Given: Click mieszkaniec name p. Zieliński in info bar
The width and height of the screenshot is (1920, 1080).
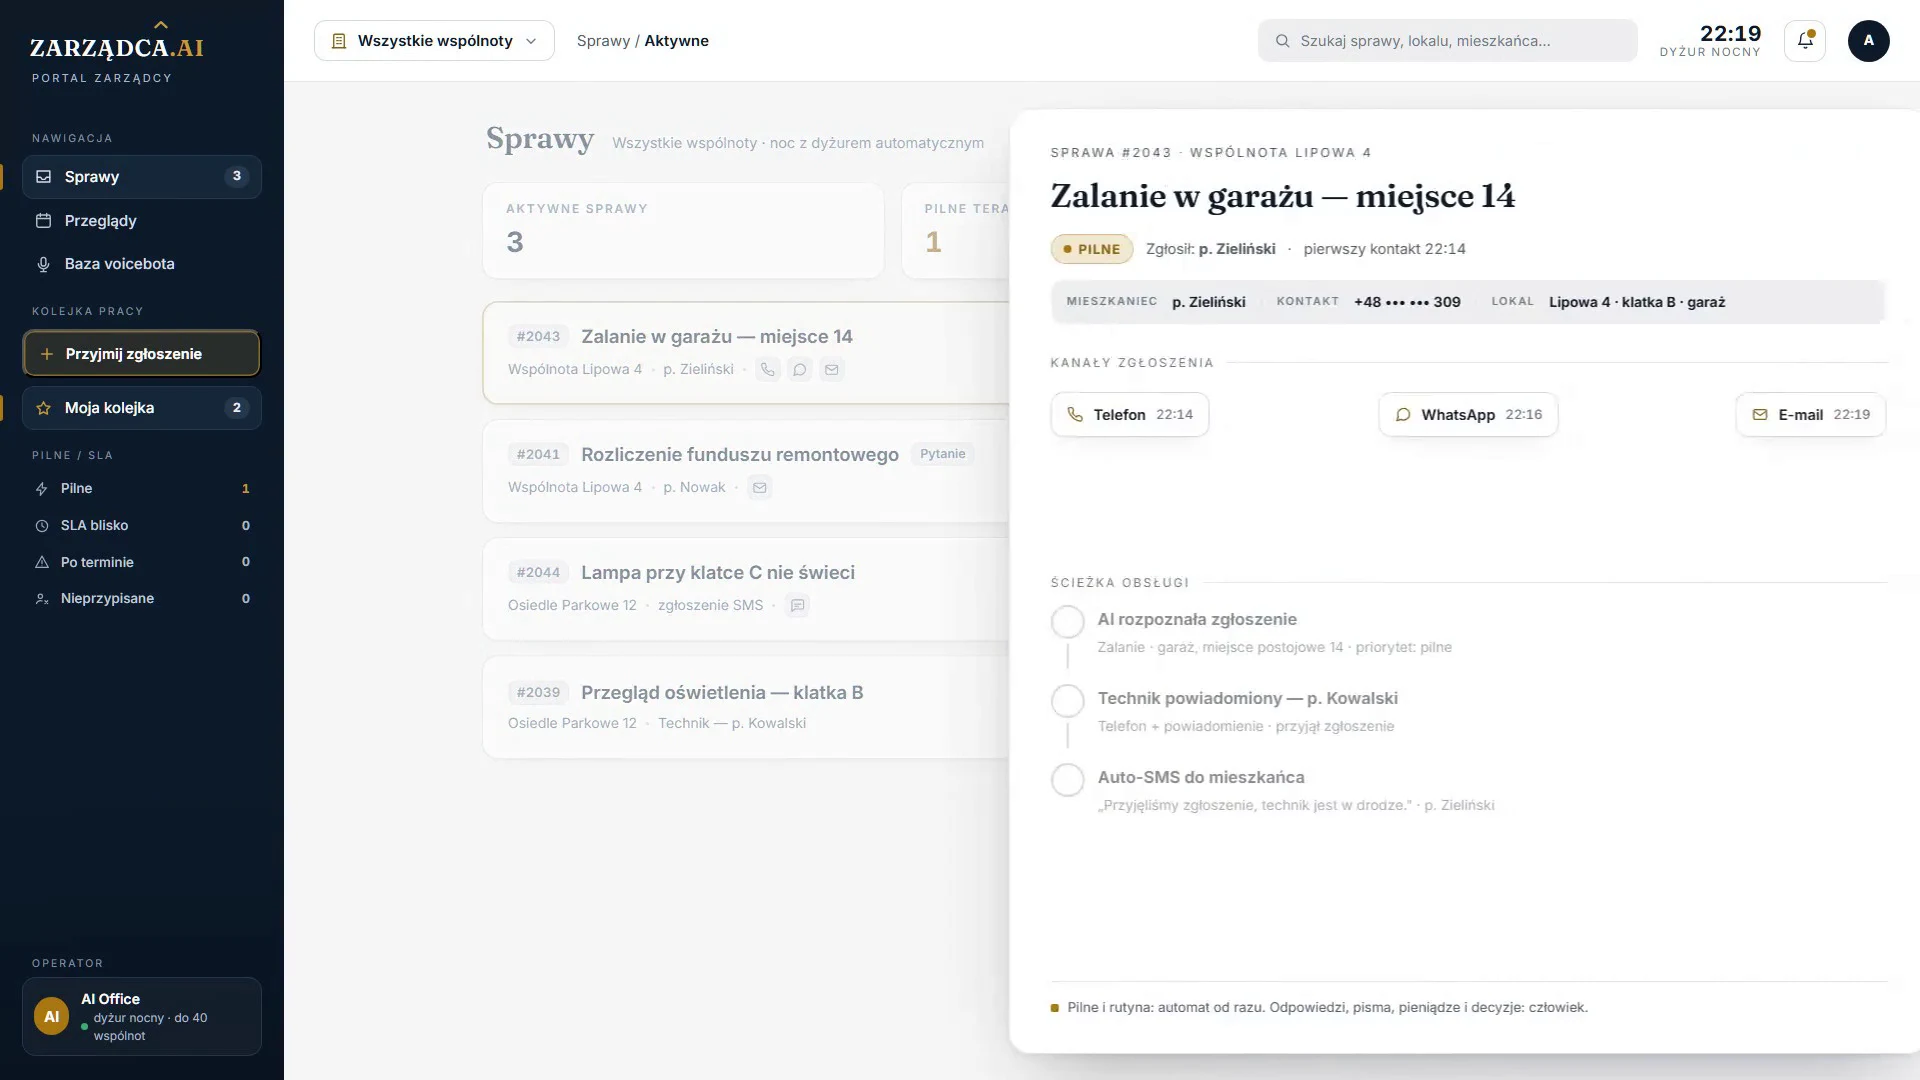Looking at the screenshot, I should pyautogui.click(x=1209, y=302).
